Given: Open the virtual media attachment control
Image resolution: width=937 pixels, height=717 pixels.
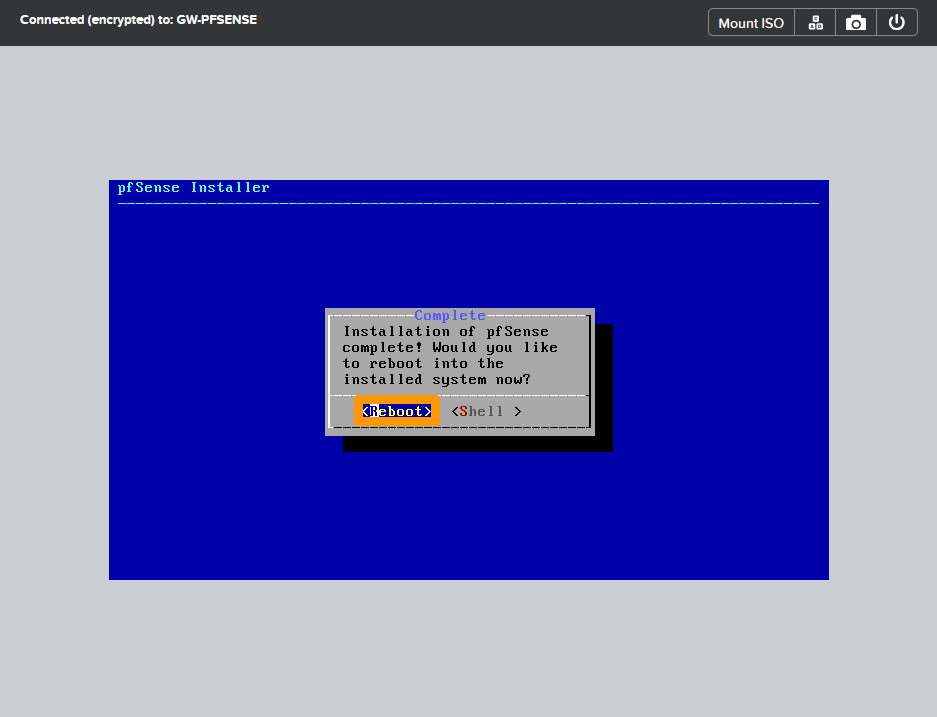Looking at the screenshot, I should tap(750, 21).
